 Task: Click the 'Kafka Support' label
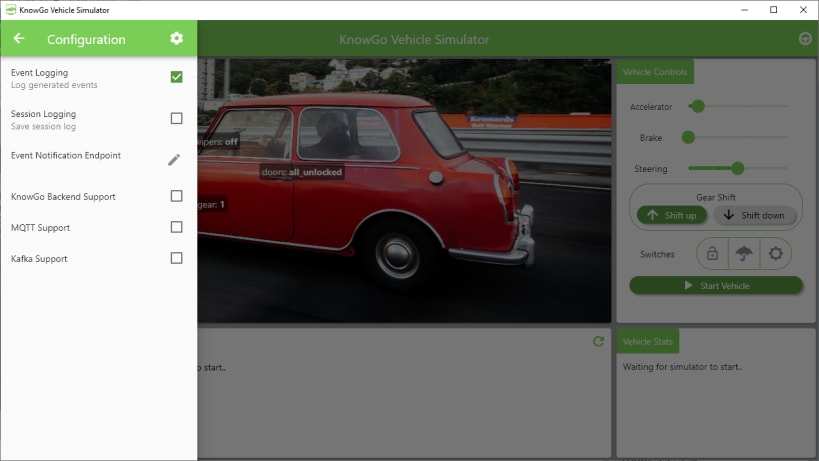coord(39,258)
